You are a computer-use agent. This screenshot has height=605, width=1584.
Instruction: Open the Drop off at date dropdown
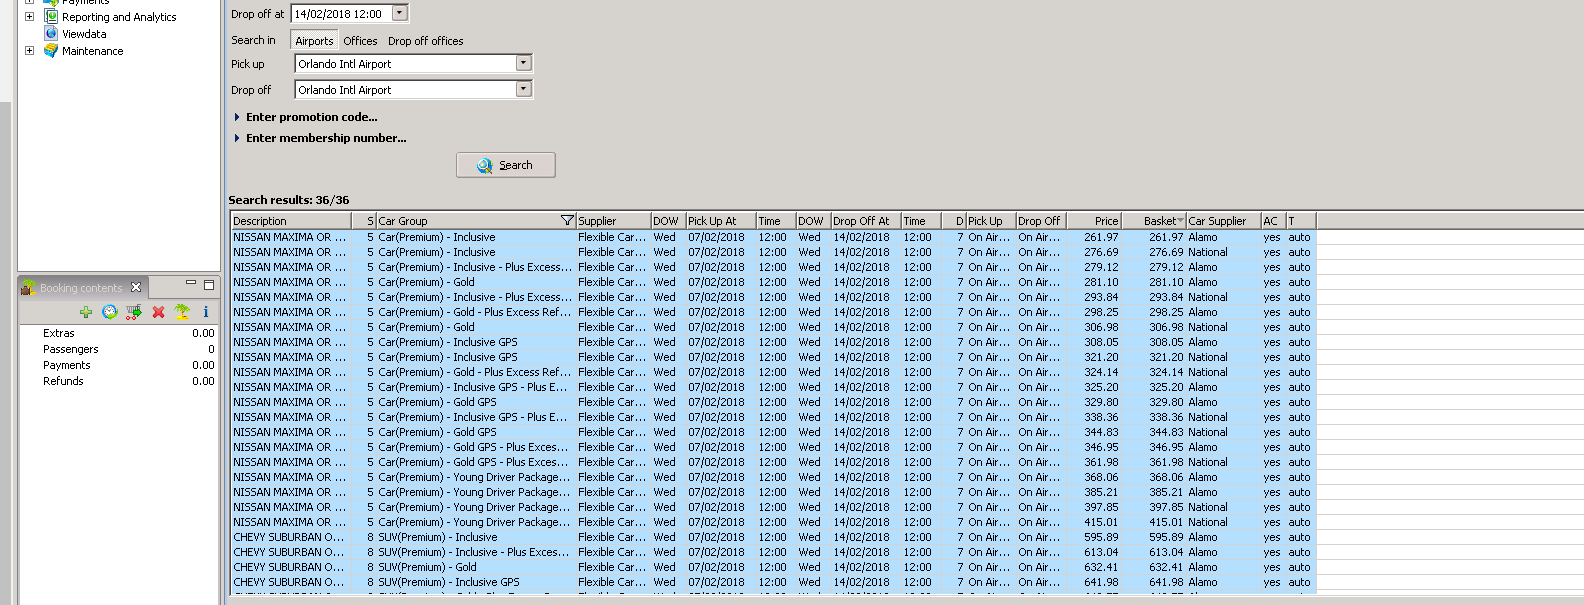pos(400,14)
